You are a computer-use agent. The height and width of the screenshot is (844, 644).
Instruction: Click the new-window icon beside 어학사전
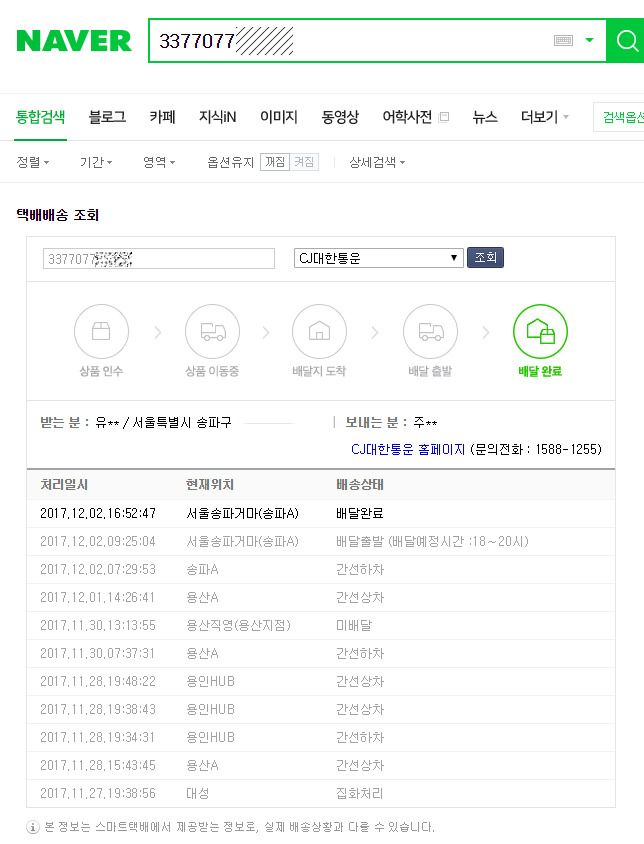click(x=444, y=117)
